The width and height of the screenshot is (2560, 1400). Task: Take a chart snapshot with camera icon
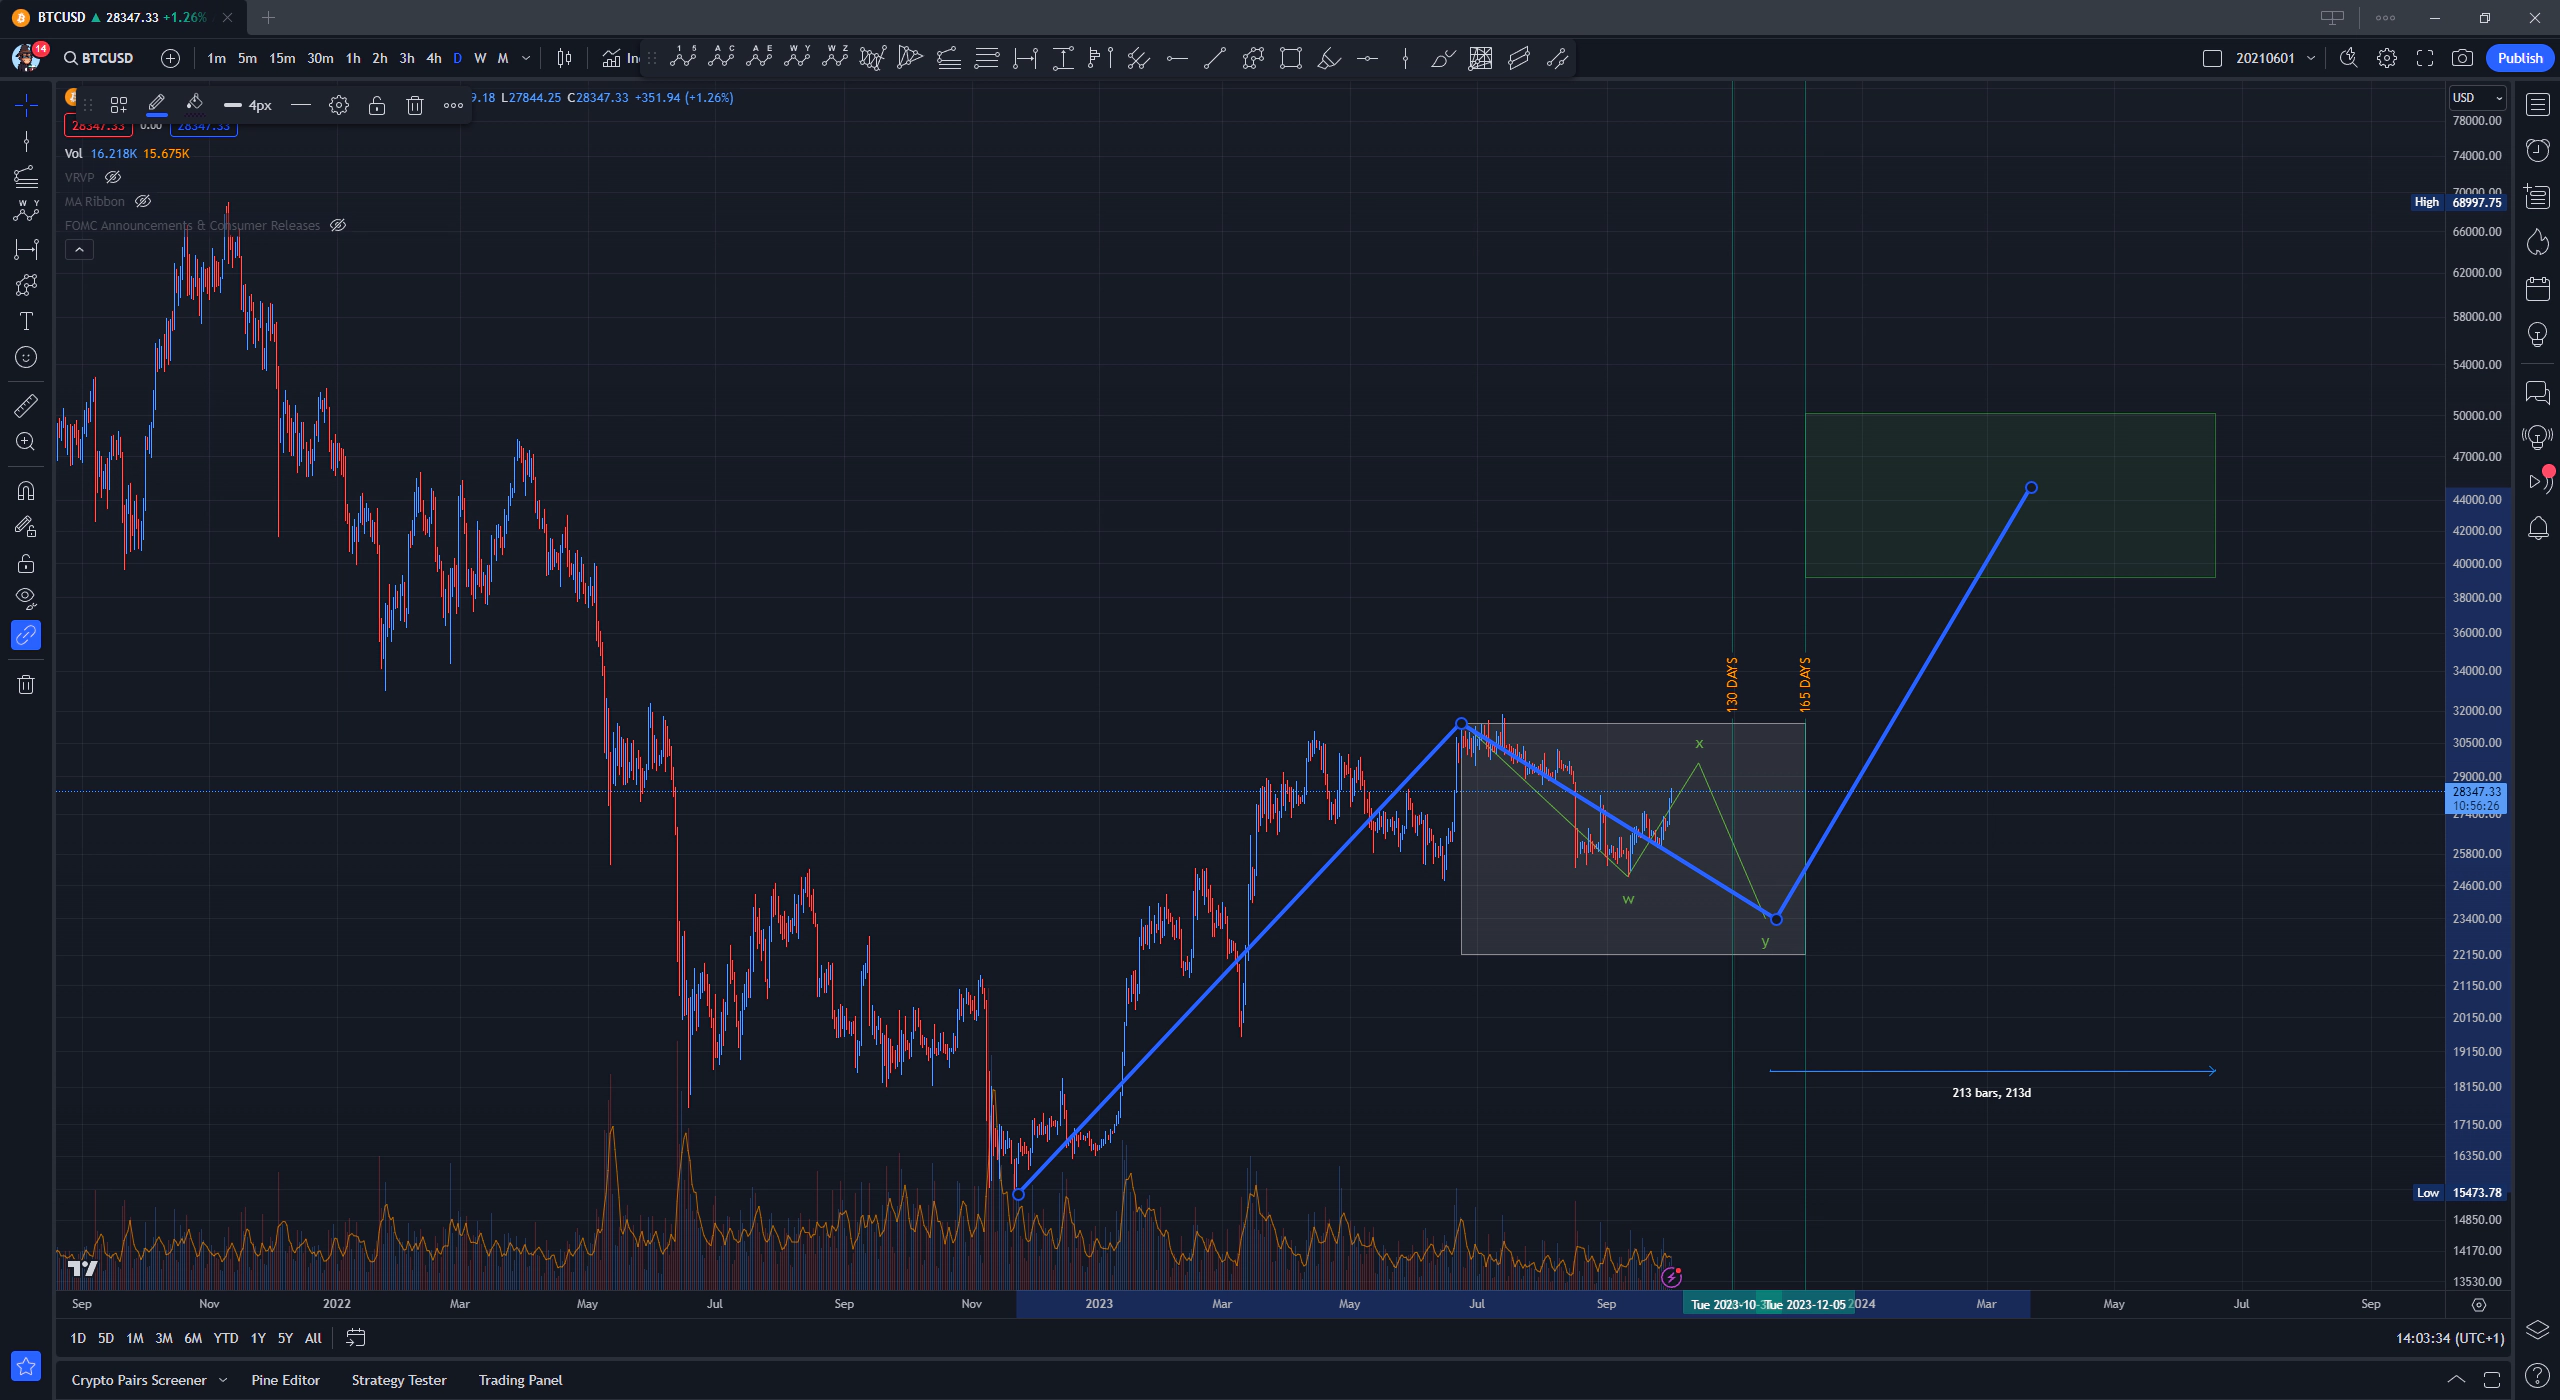pyautogui.click(x=2462, y=58)
